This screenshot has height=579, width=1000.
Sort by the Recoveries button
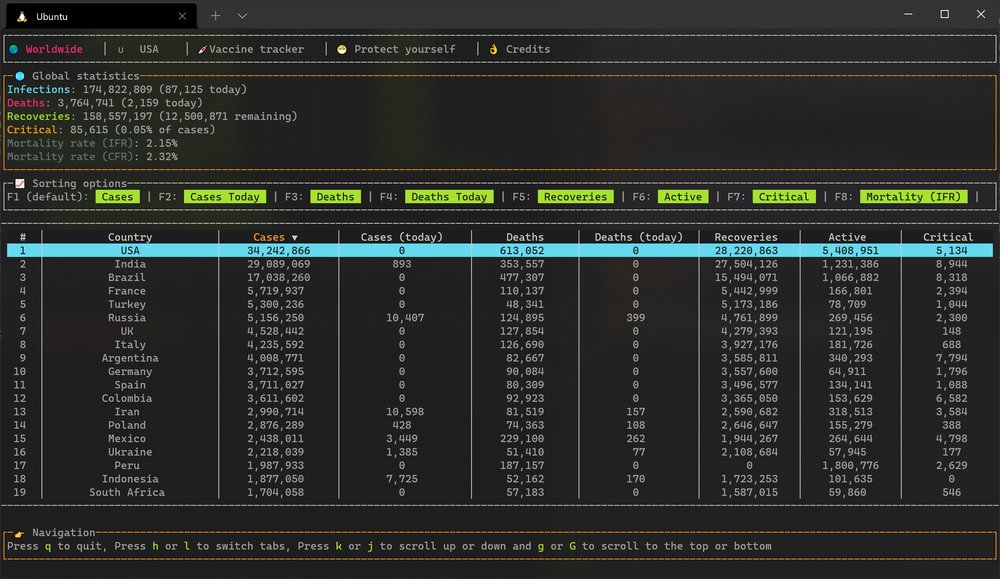(x=575, y=197)
